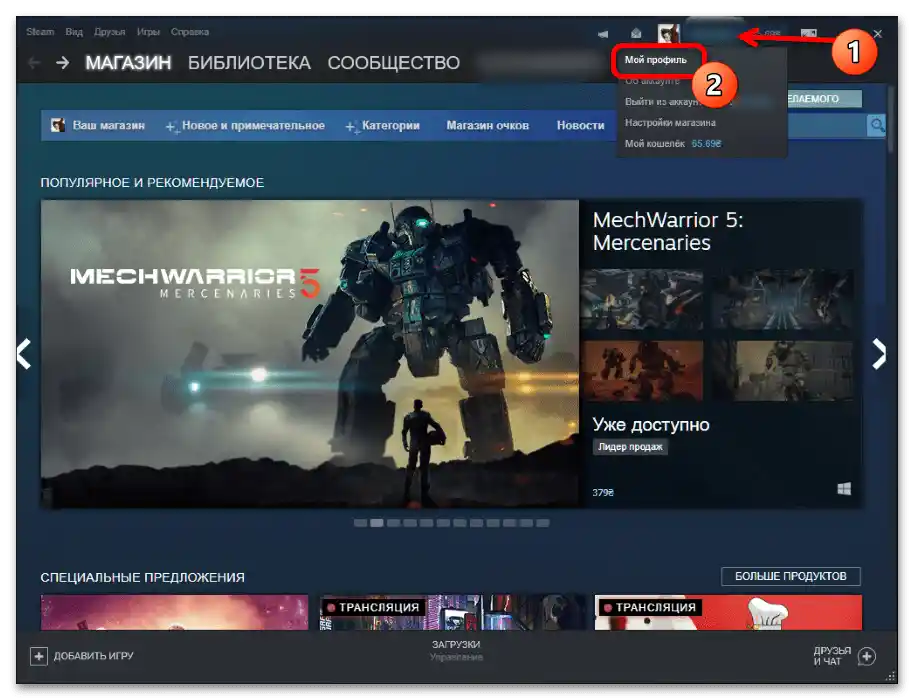Open the announcements megaphone icon
The height and width of the screenshot is (700, 914).
pyautogui.click(x=603, y=34)
